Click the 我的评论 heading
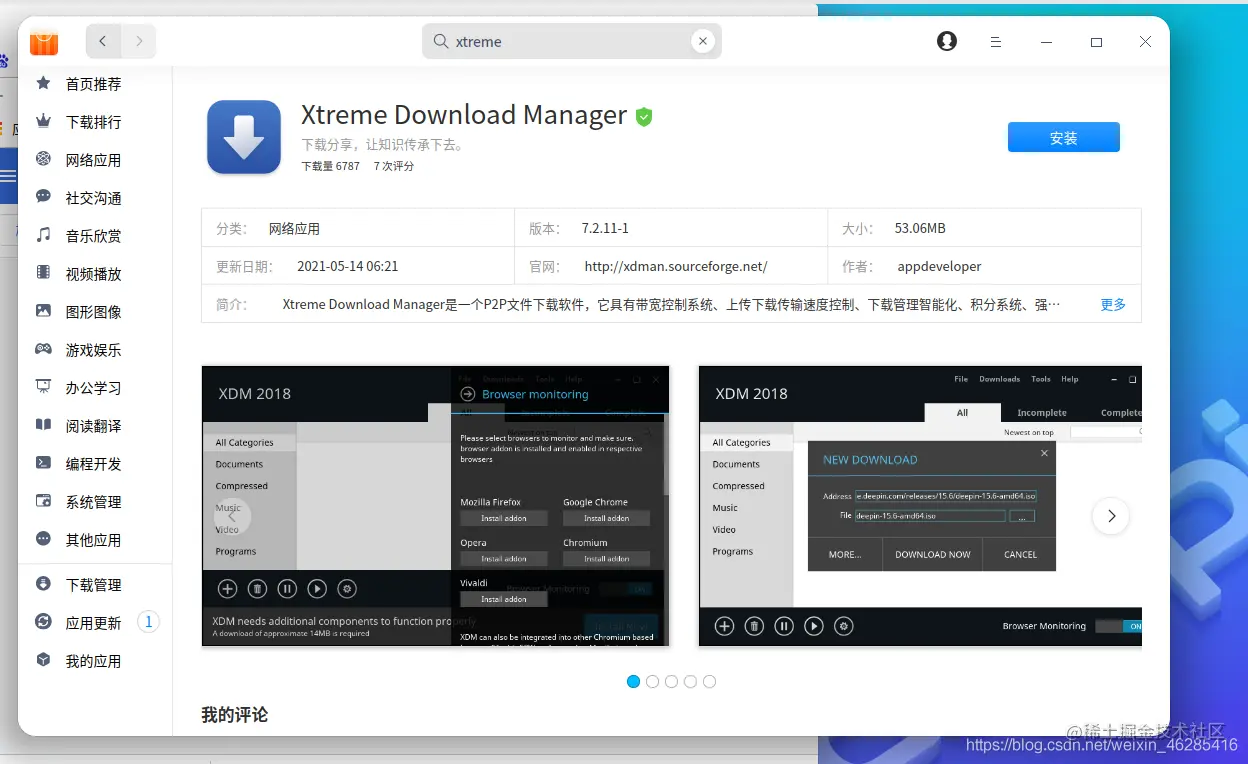Screen dimensions: 1248x764 [x=235, y=714]
